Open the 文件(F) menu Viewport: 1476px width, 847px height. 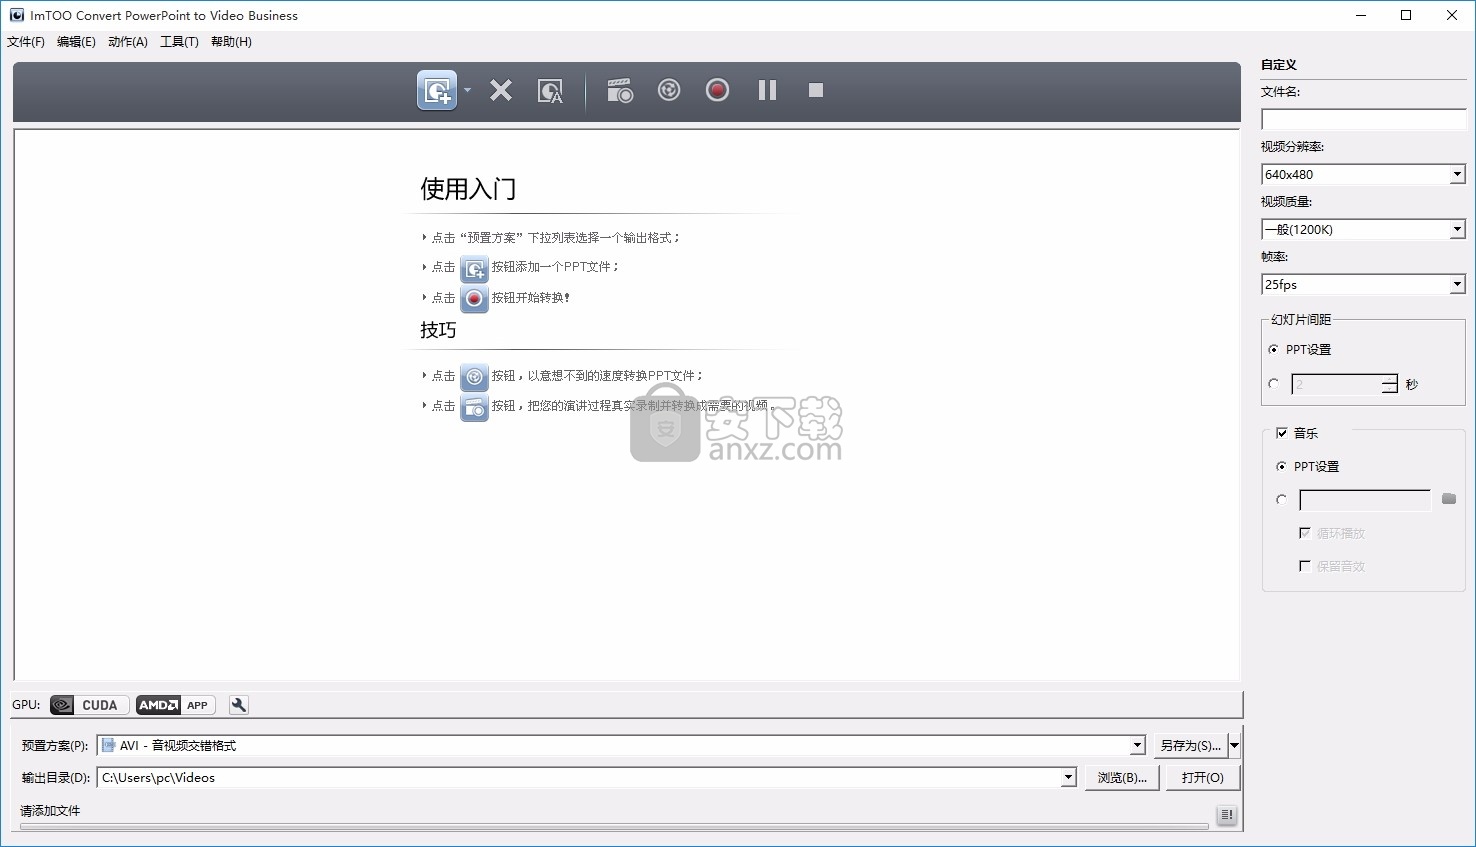click(26, 42)
